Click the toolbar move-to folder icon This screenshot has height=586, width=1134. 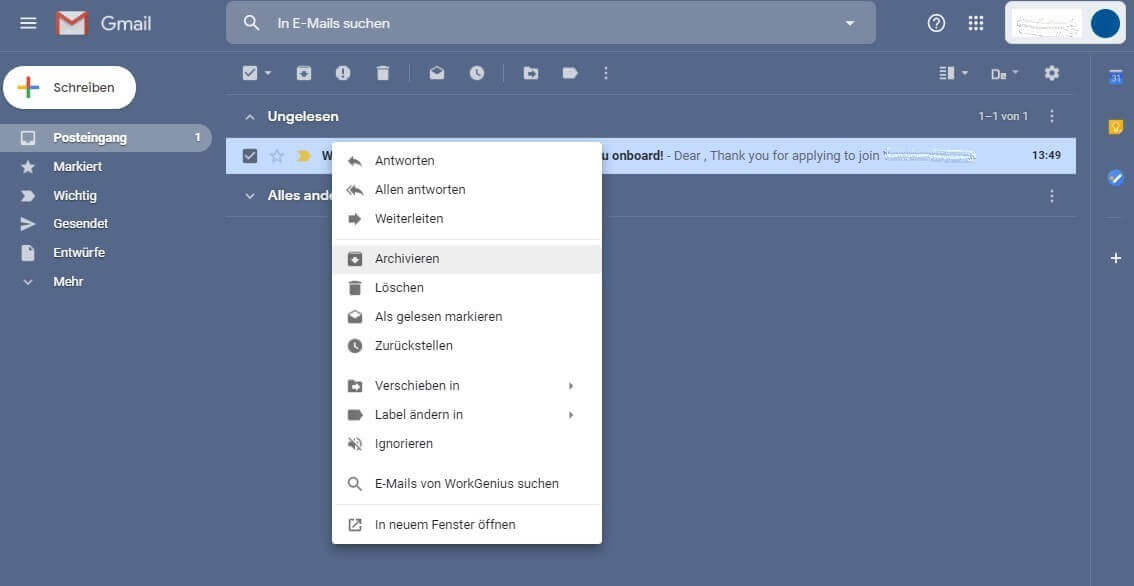531,73
